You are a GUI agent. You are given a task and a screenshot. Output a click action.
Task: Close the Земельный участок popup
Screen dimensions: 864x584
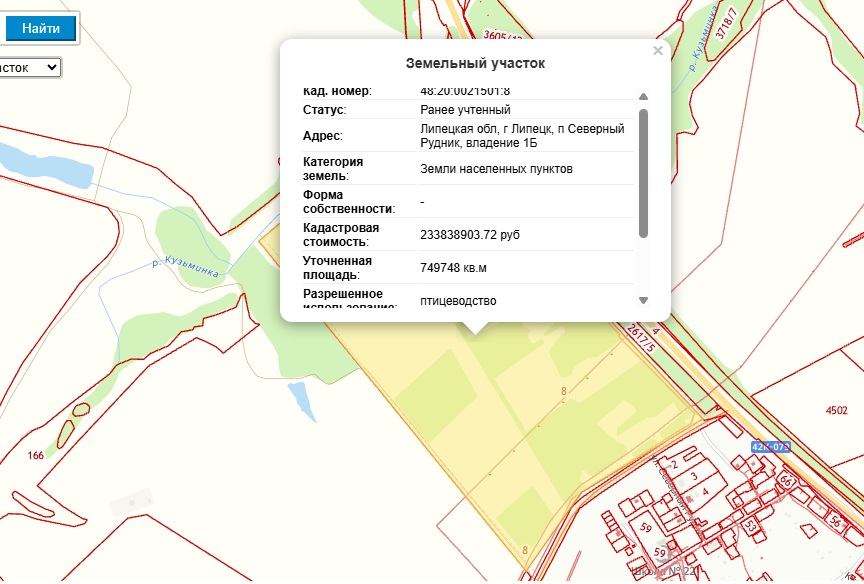(x=657, y=51)
